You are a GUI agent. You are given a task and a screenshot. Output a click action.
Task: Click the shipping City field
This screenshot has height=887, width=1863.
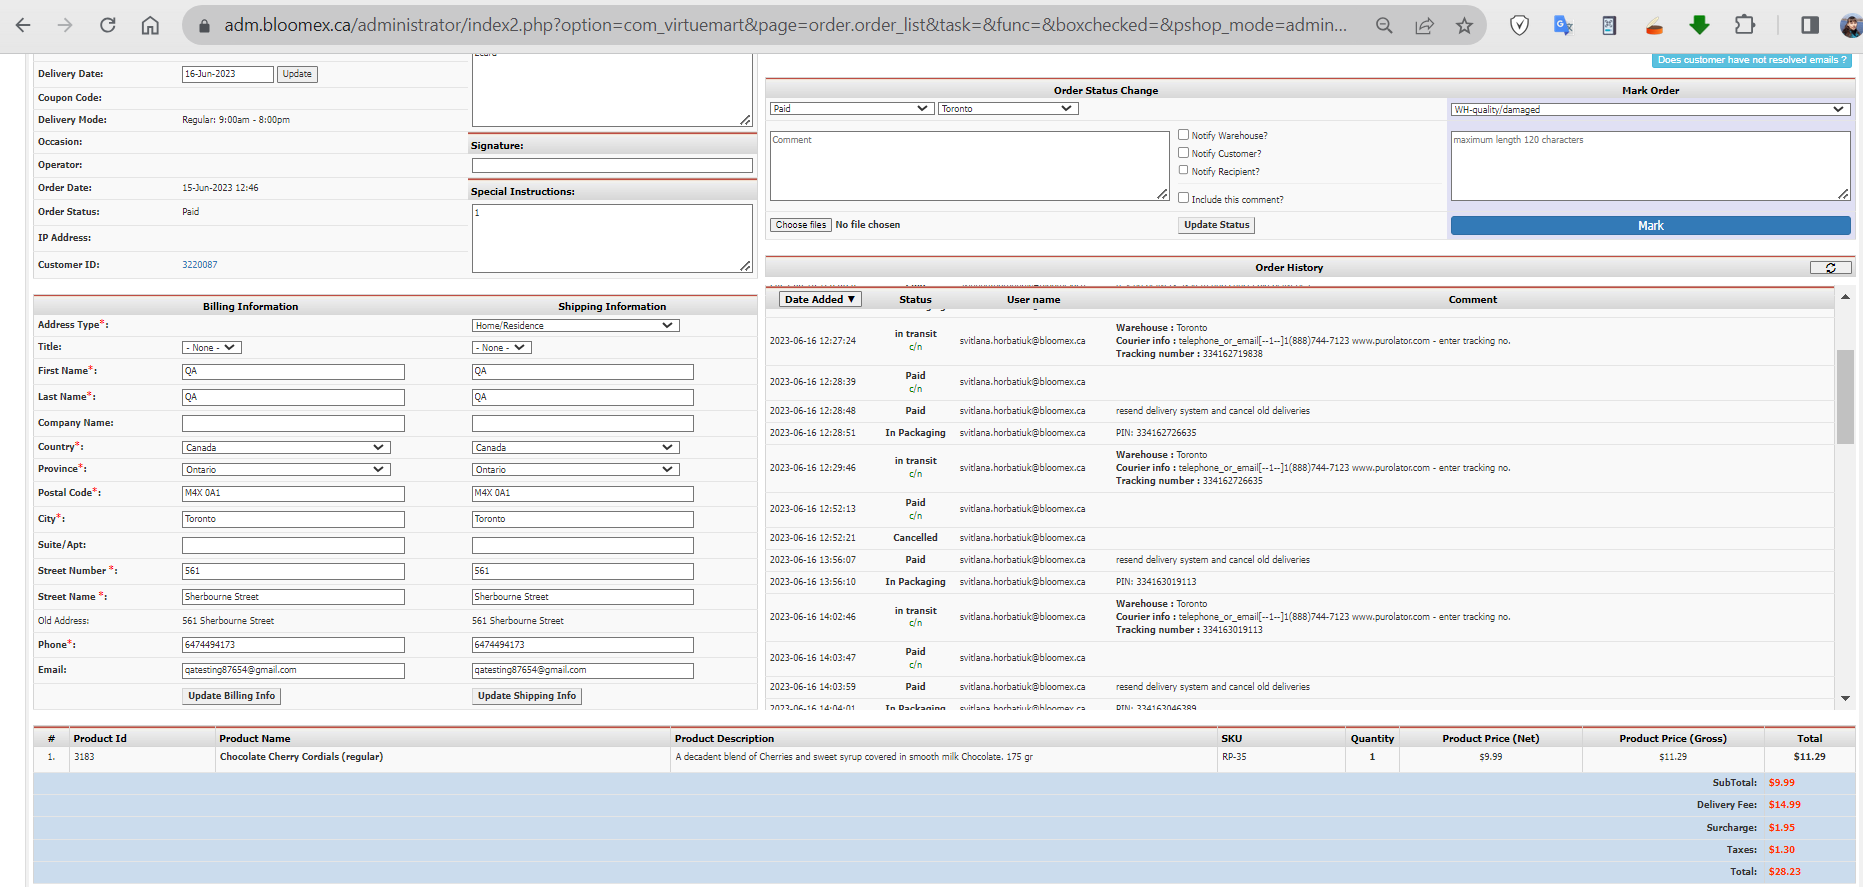pos(583,519)
